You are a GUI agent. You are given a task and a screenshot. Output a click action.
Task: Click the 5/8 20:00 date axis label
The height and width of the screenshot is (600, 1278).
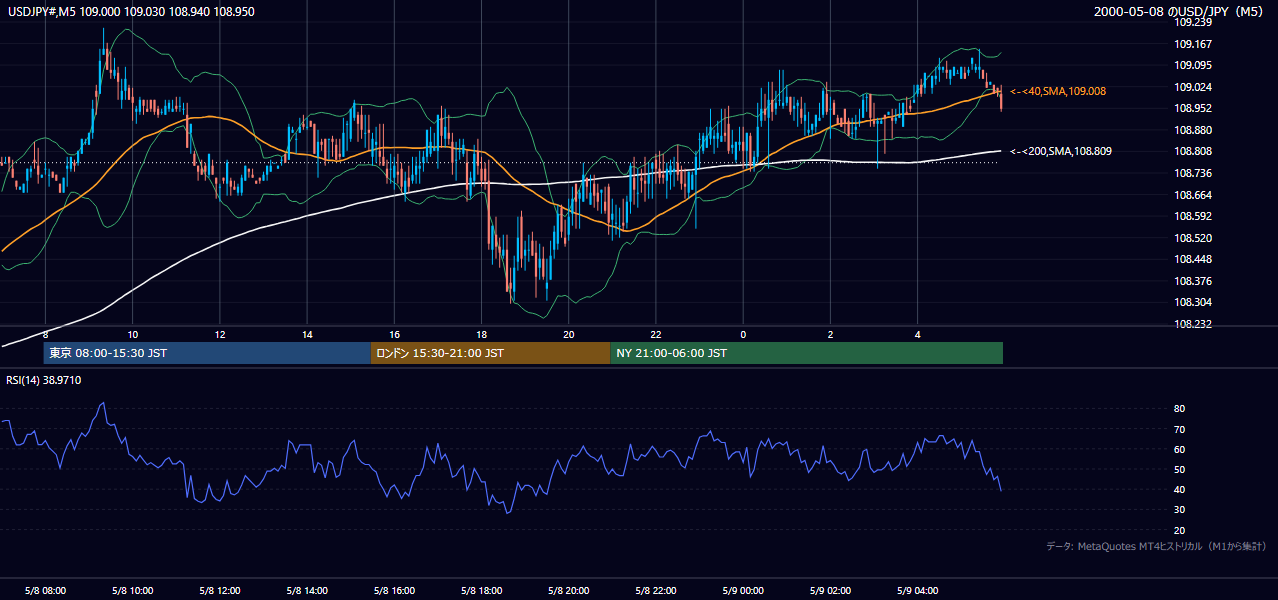tap(569, 590)
